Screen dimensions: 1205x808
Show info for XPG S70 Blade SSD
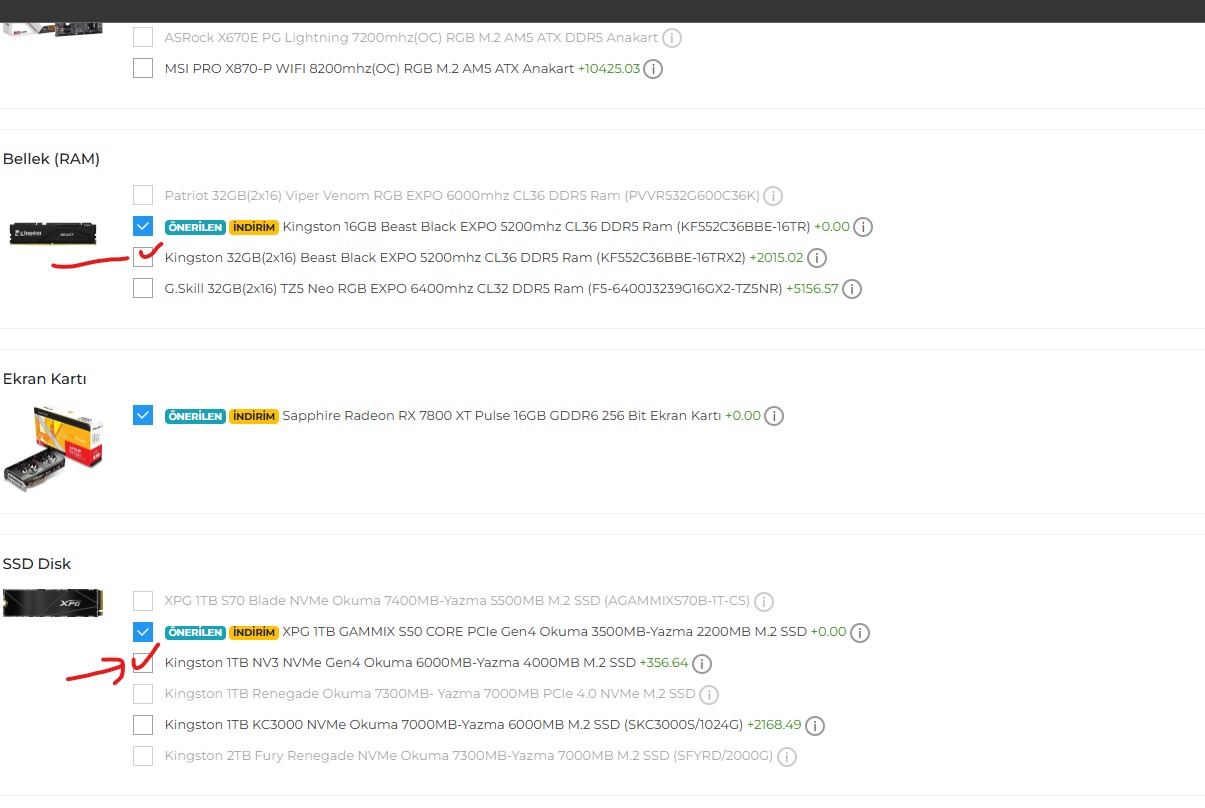tap(764, 602)
